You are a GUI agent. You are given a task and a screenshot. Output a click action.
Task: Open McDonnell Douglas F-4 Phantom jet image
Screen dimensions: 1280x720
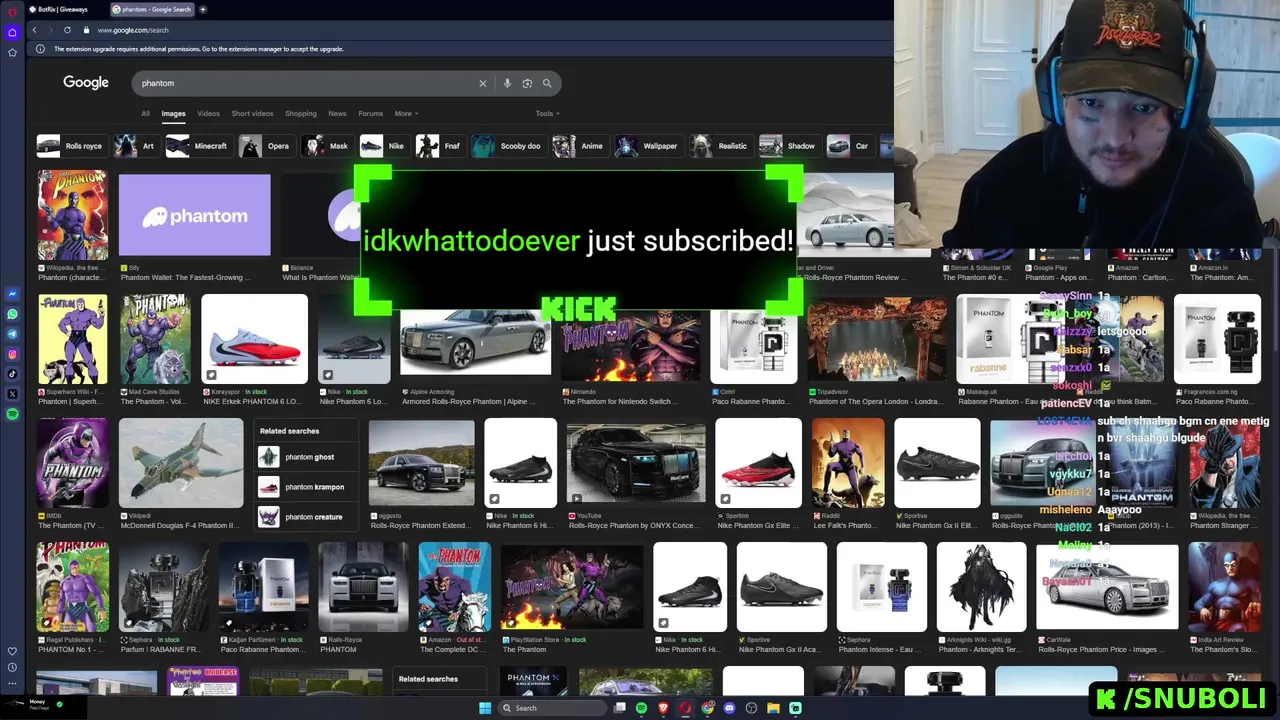[x=181, y=463]
